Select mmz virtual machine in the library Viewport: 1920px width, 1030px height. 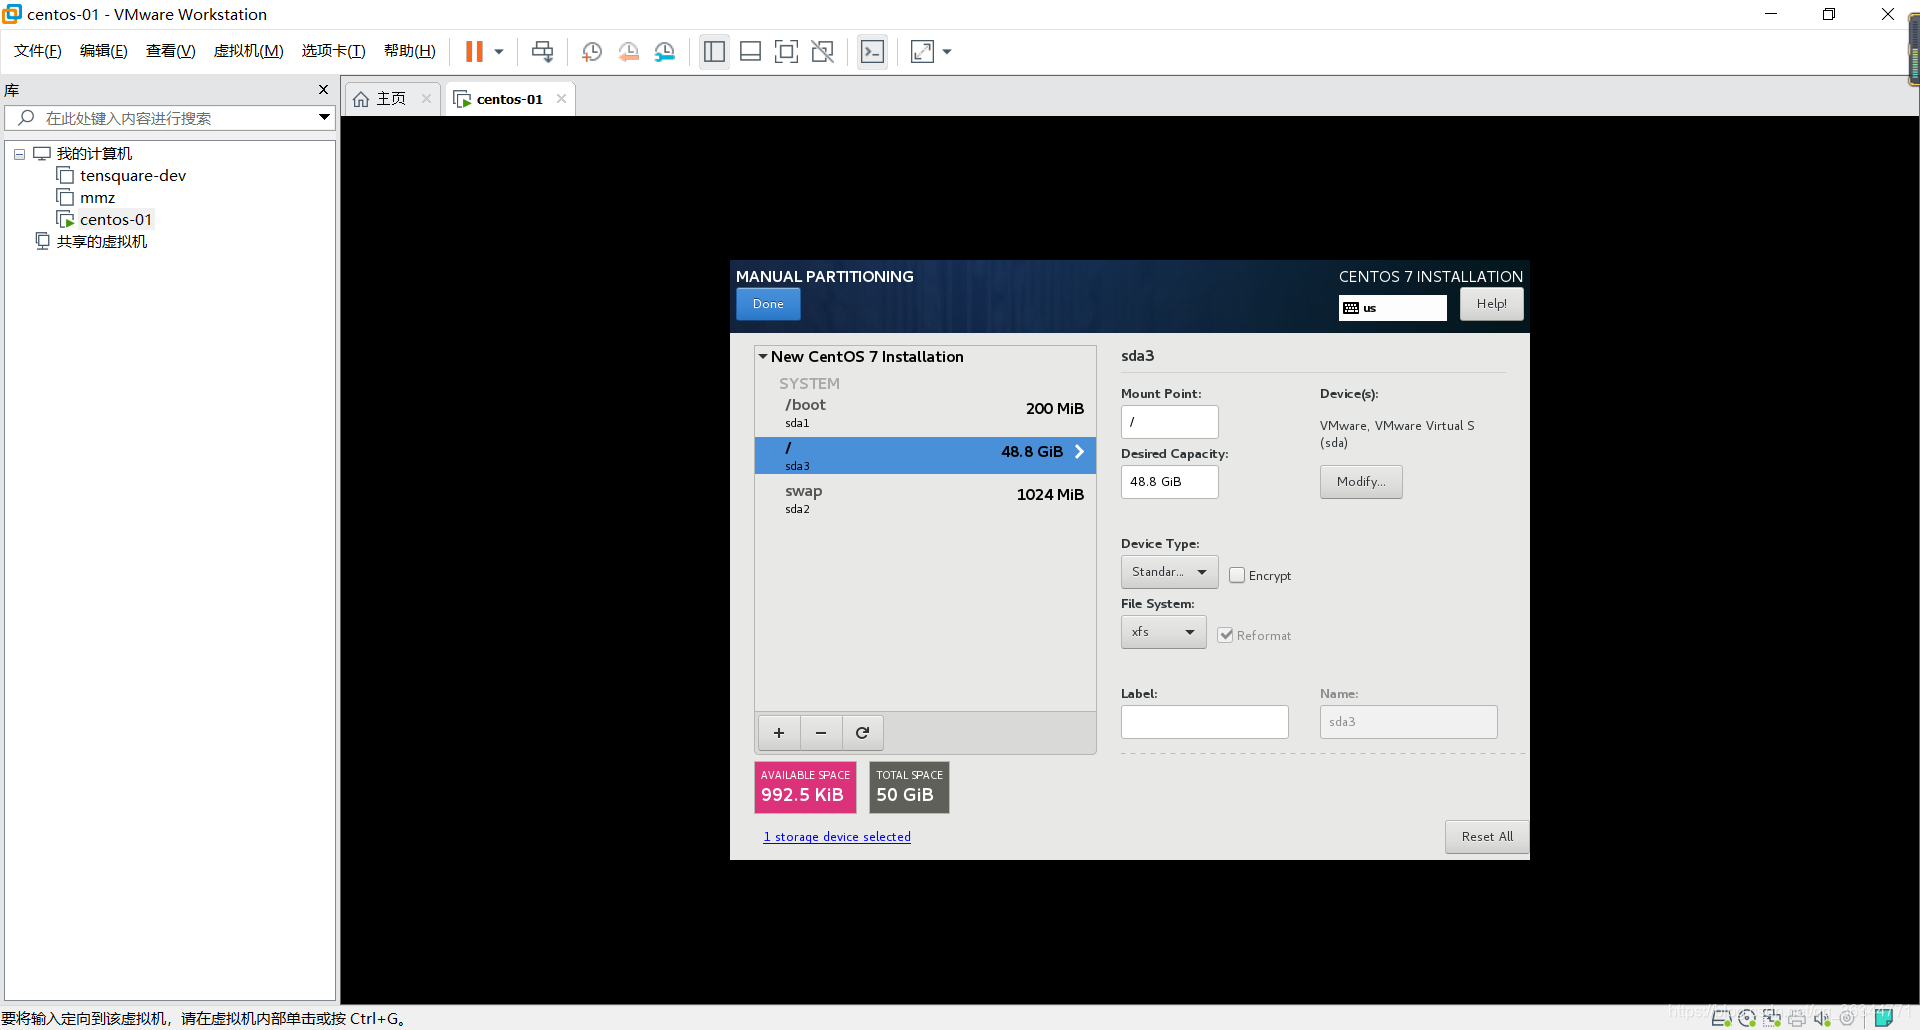pyautogui.click(x=97, y=198)
